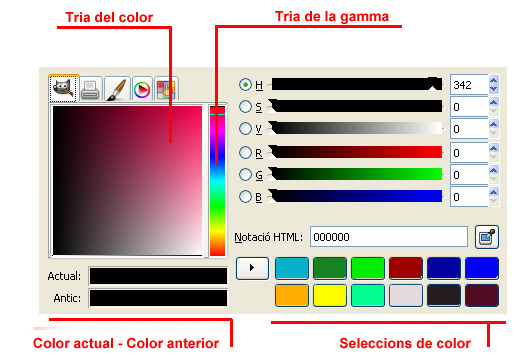Image resolution: width=526 pixels, height=363 pixels.
Task: Open the CMYK printer selector tab
Action: click(91, 89)
